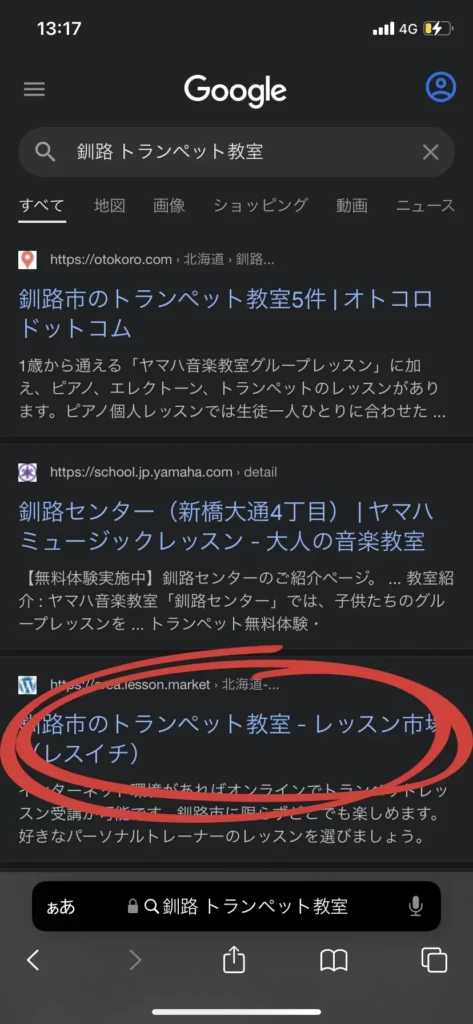The image size is (473, 1024).
Task: Tap the Safari address bar showing 釧路 トランペット教室
Action: pos(236,906)
